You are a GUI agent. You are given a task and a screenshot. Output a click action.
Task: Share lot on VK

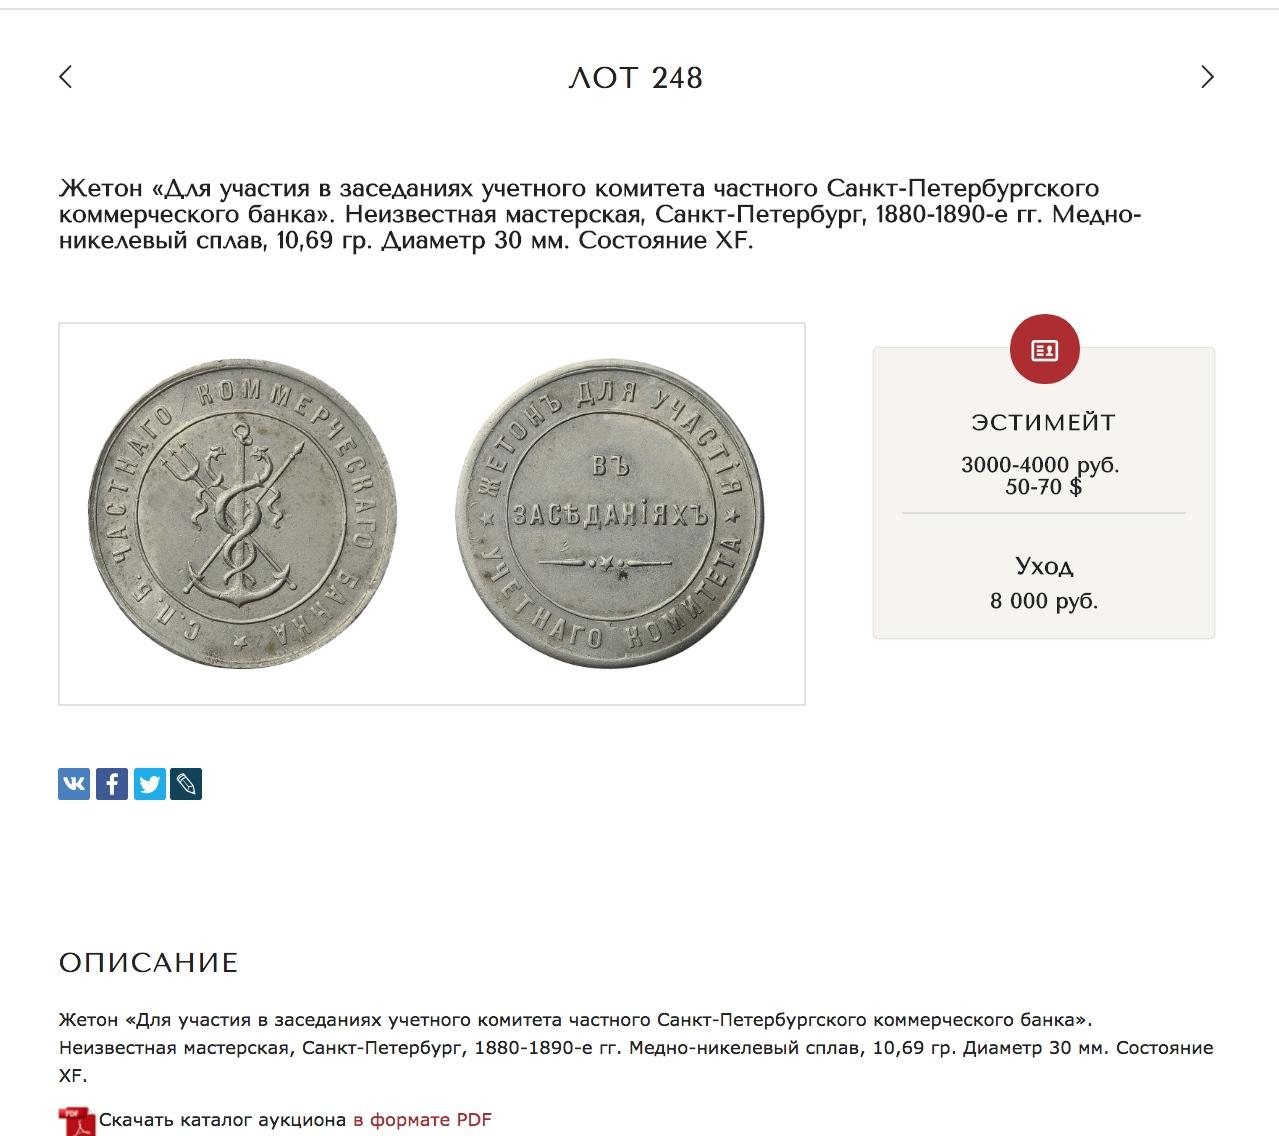[x=74, y=784]
